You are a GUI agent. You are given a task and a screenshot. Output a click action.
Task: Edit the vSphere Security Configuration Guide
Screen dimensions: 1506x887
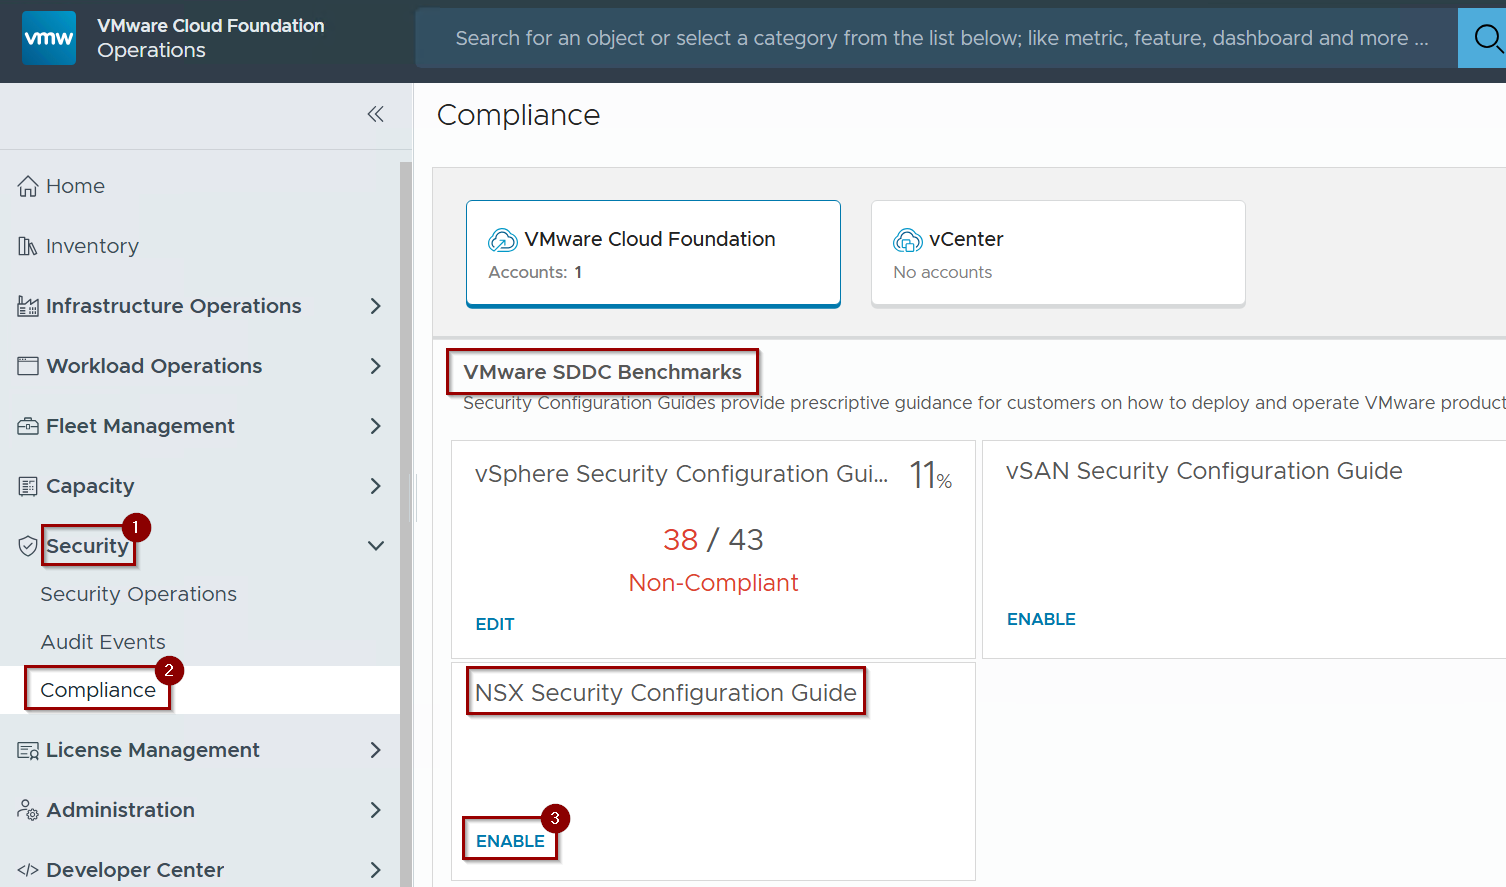point(495,624)
